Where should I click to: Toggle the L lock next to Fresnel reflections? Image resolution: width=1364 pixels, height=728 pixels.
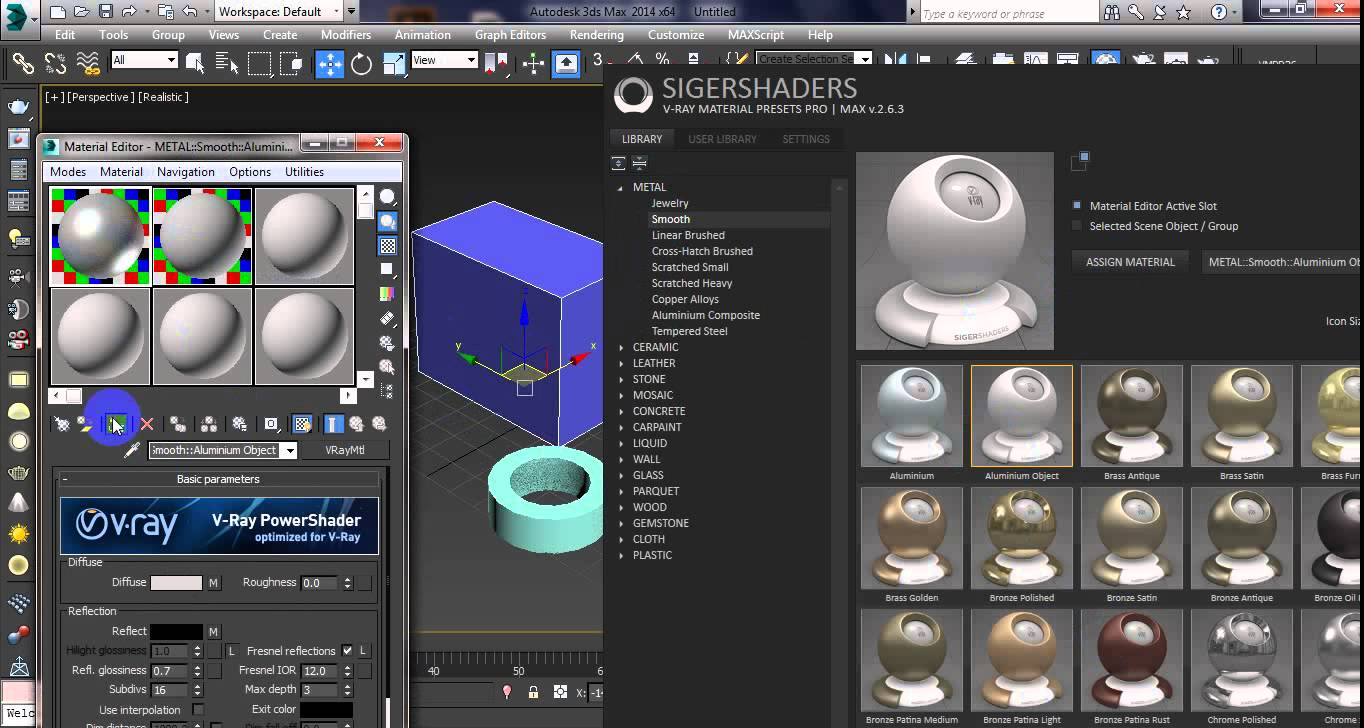click(x=364, y=651)
